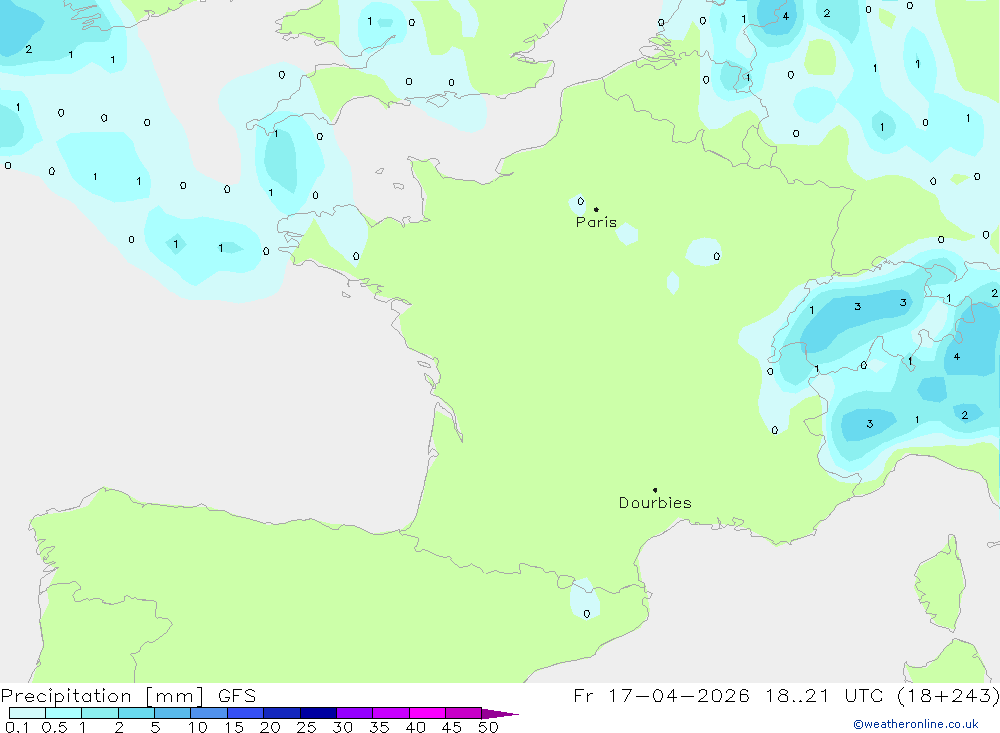1000x733 pixels.
Task: Click the '18..21 UTC' time range text
Action: click(825, 696)
